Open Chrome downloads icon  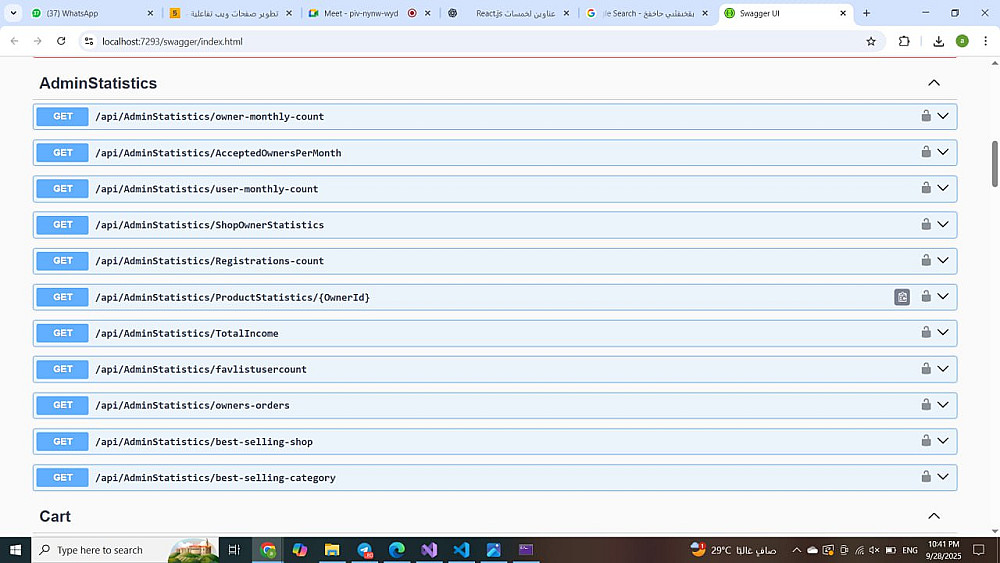[938, 41]
